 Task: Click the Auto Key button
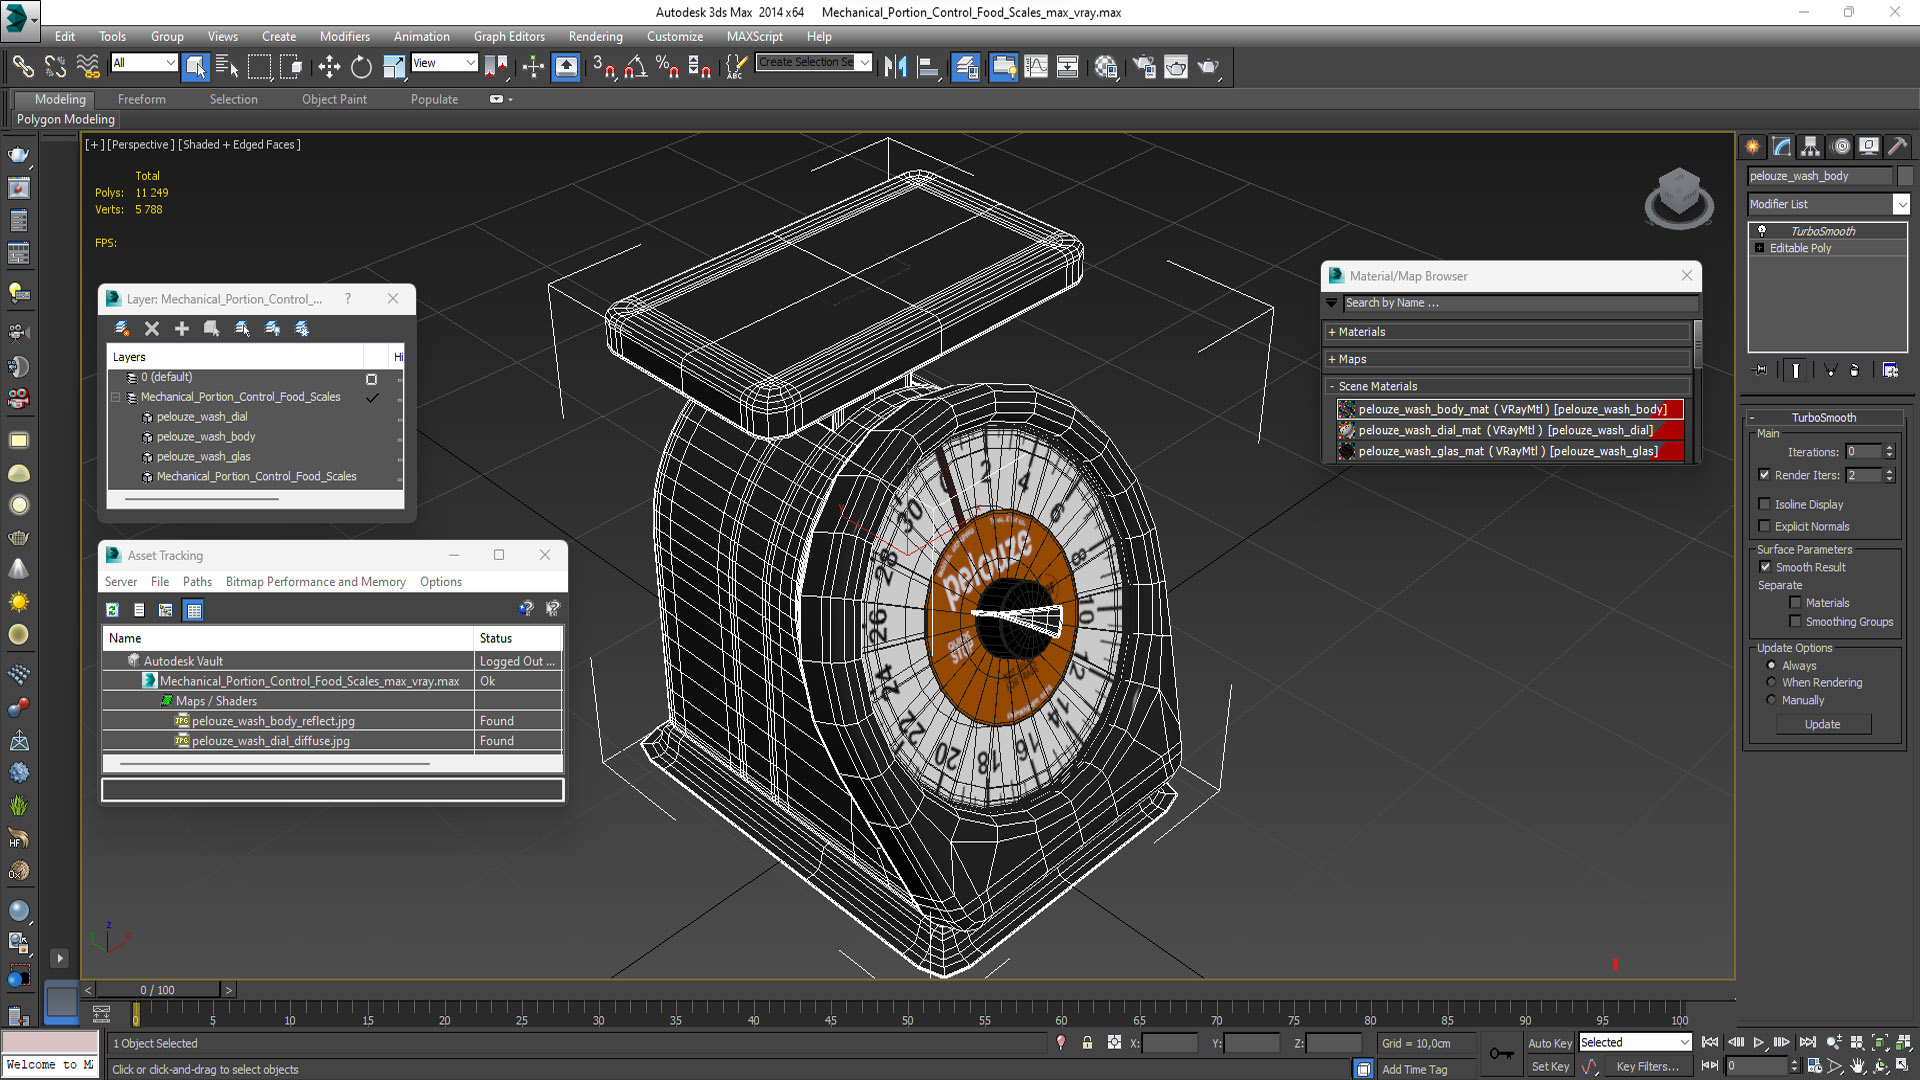(1549, 1043)
